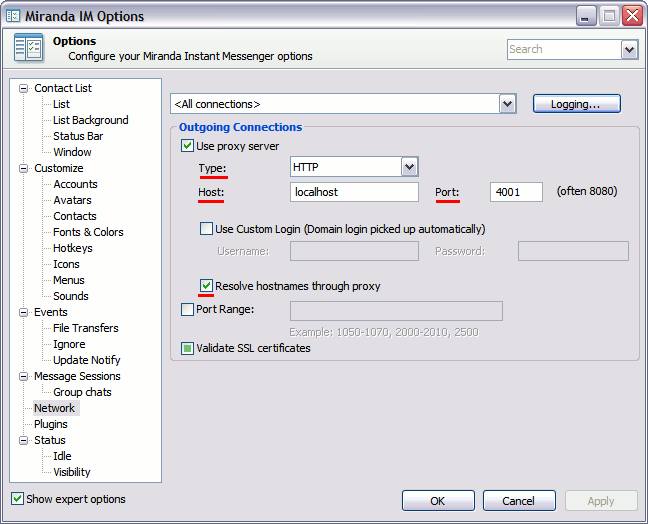
Task: Toggle the Use proxy server checkbox
Action: pyautogui.click(x=187, y=146)
